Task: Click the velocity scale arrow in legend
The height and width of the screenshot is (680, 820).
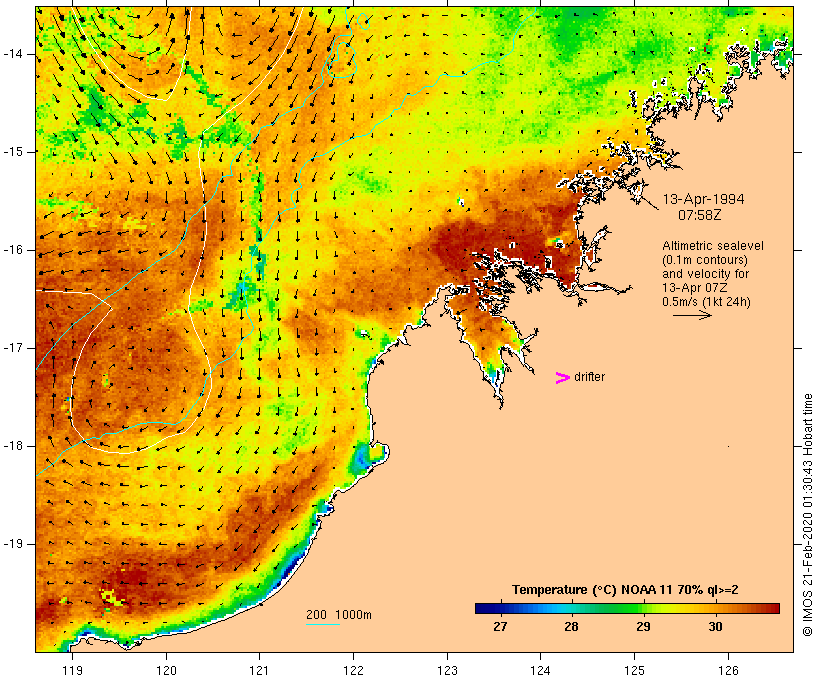Action: (x=692, y=315)
